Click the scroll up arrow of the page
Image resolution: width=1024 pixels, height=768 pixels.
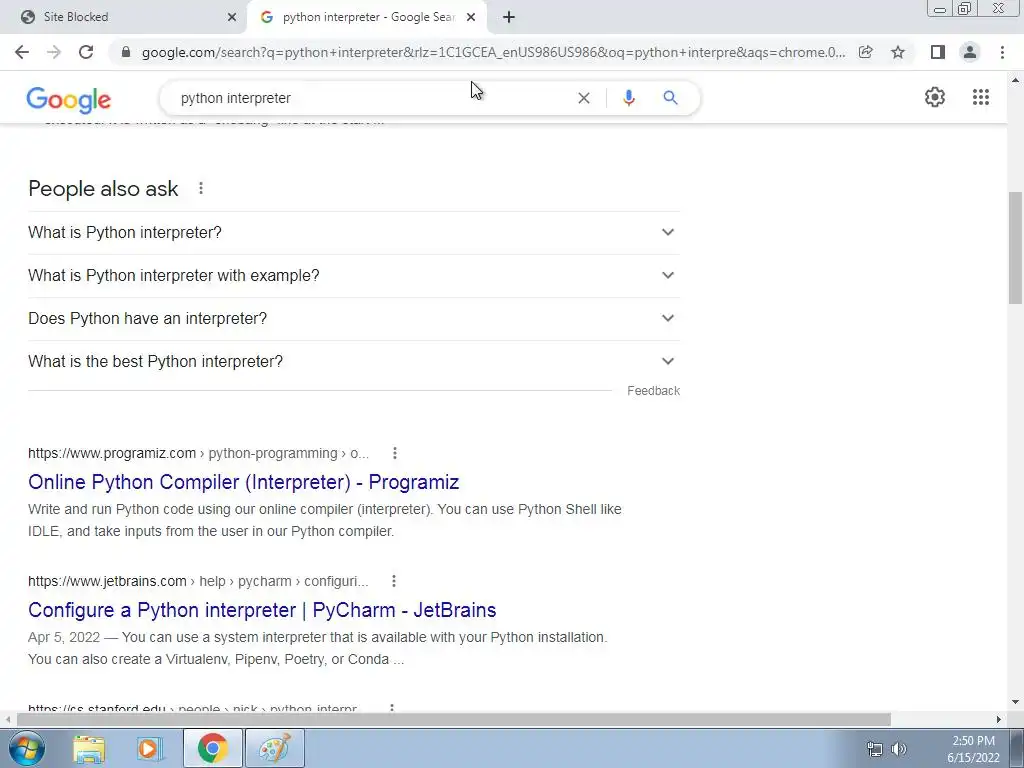click(x=1016, y=80)
